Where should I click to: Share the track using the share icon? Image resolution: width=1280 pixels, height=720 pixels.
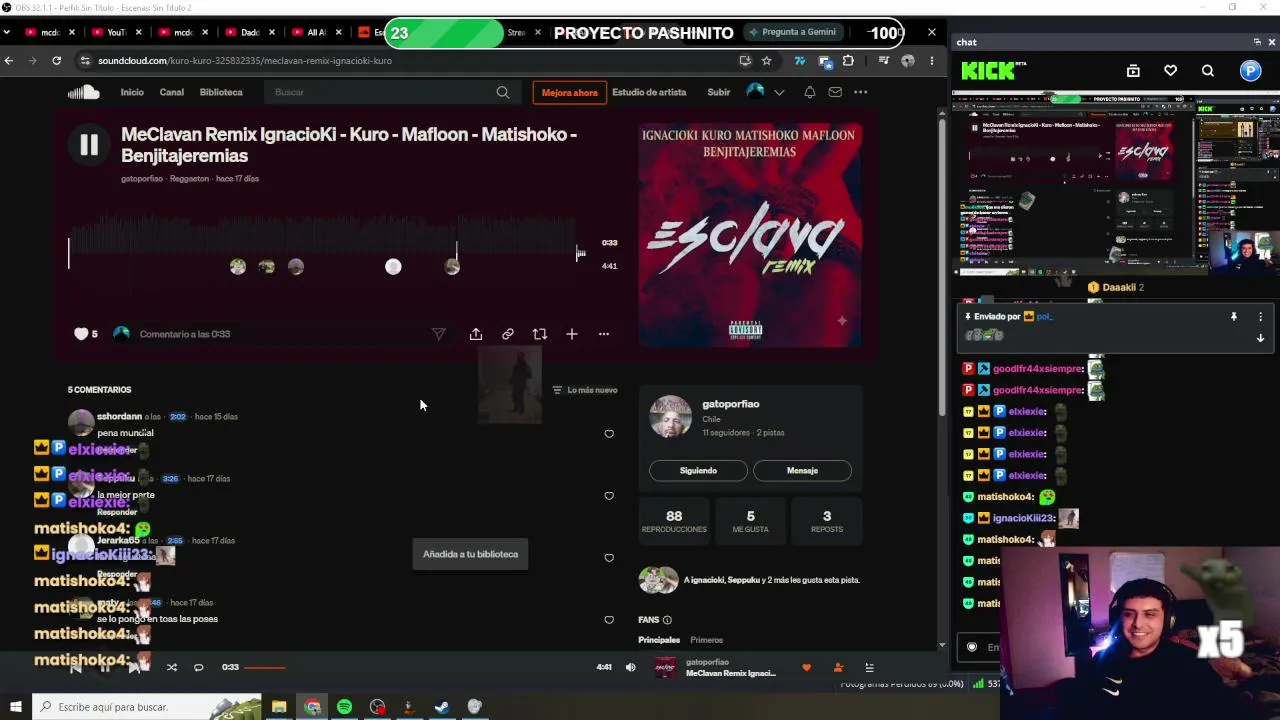coord(476,334)
